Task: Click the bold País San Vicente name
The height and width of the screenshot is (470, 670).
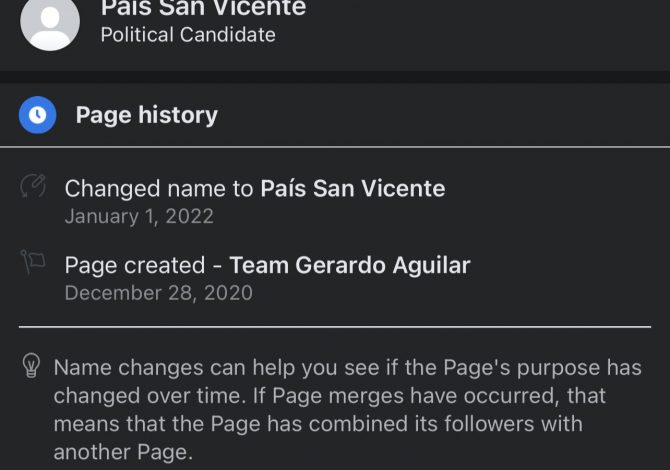Action: pyautogui.click(x=353, y=188)
